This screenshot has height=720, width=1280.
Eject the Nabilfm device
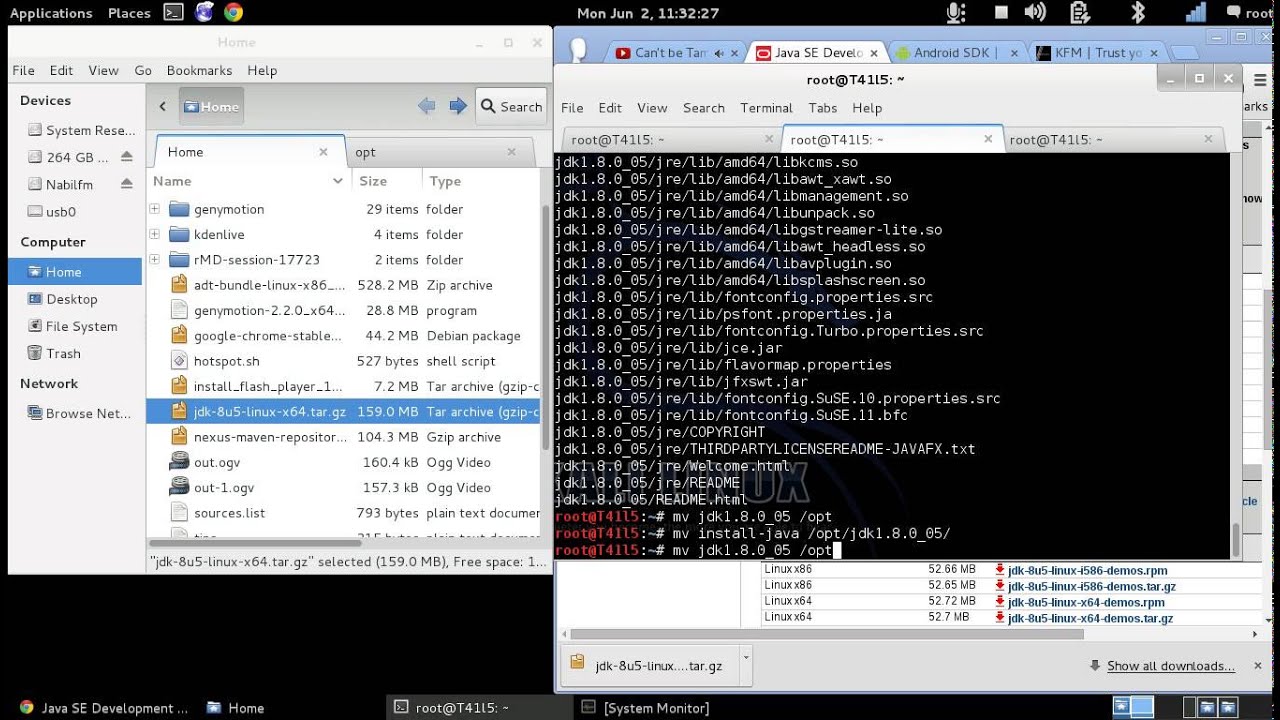click(x=126, y=184)
